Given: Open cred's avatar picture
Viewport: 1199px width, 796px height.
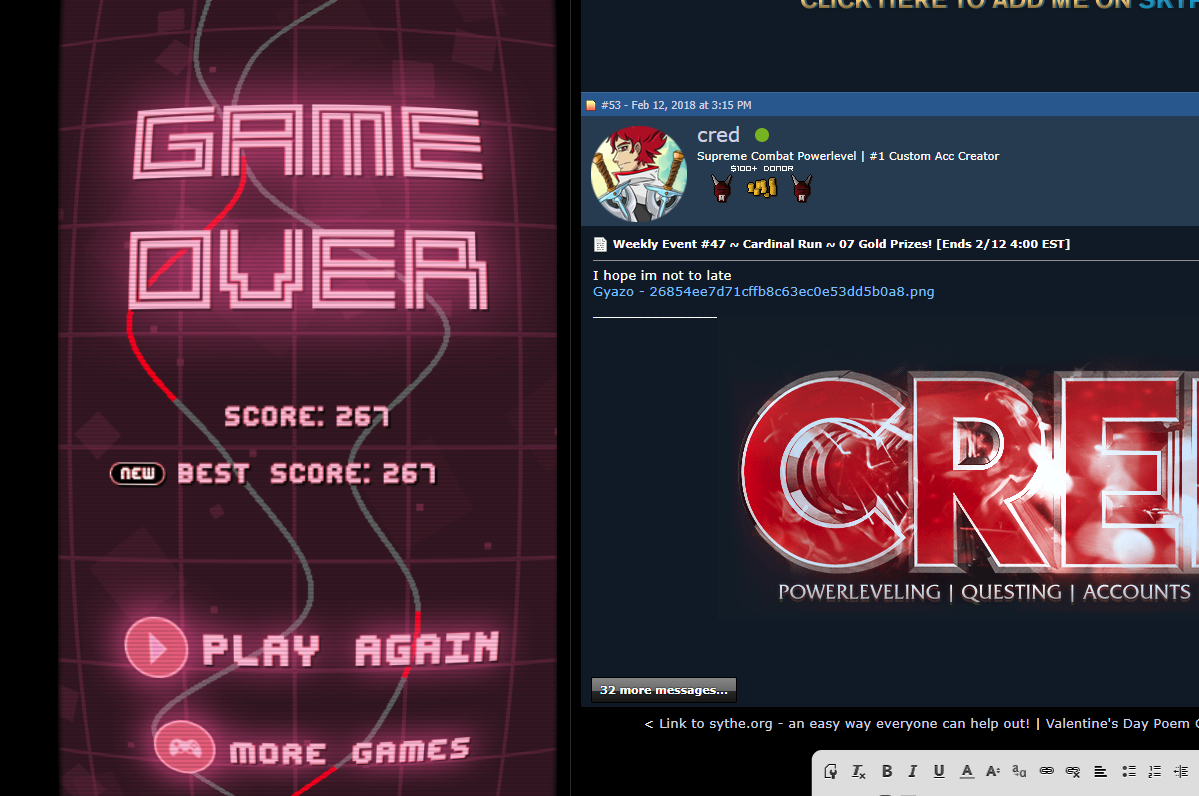Looking at the screenshot, I should [x=638, y=174].
